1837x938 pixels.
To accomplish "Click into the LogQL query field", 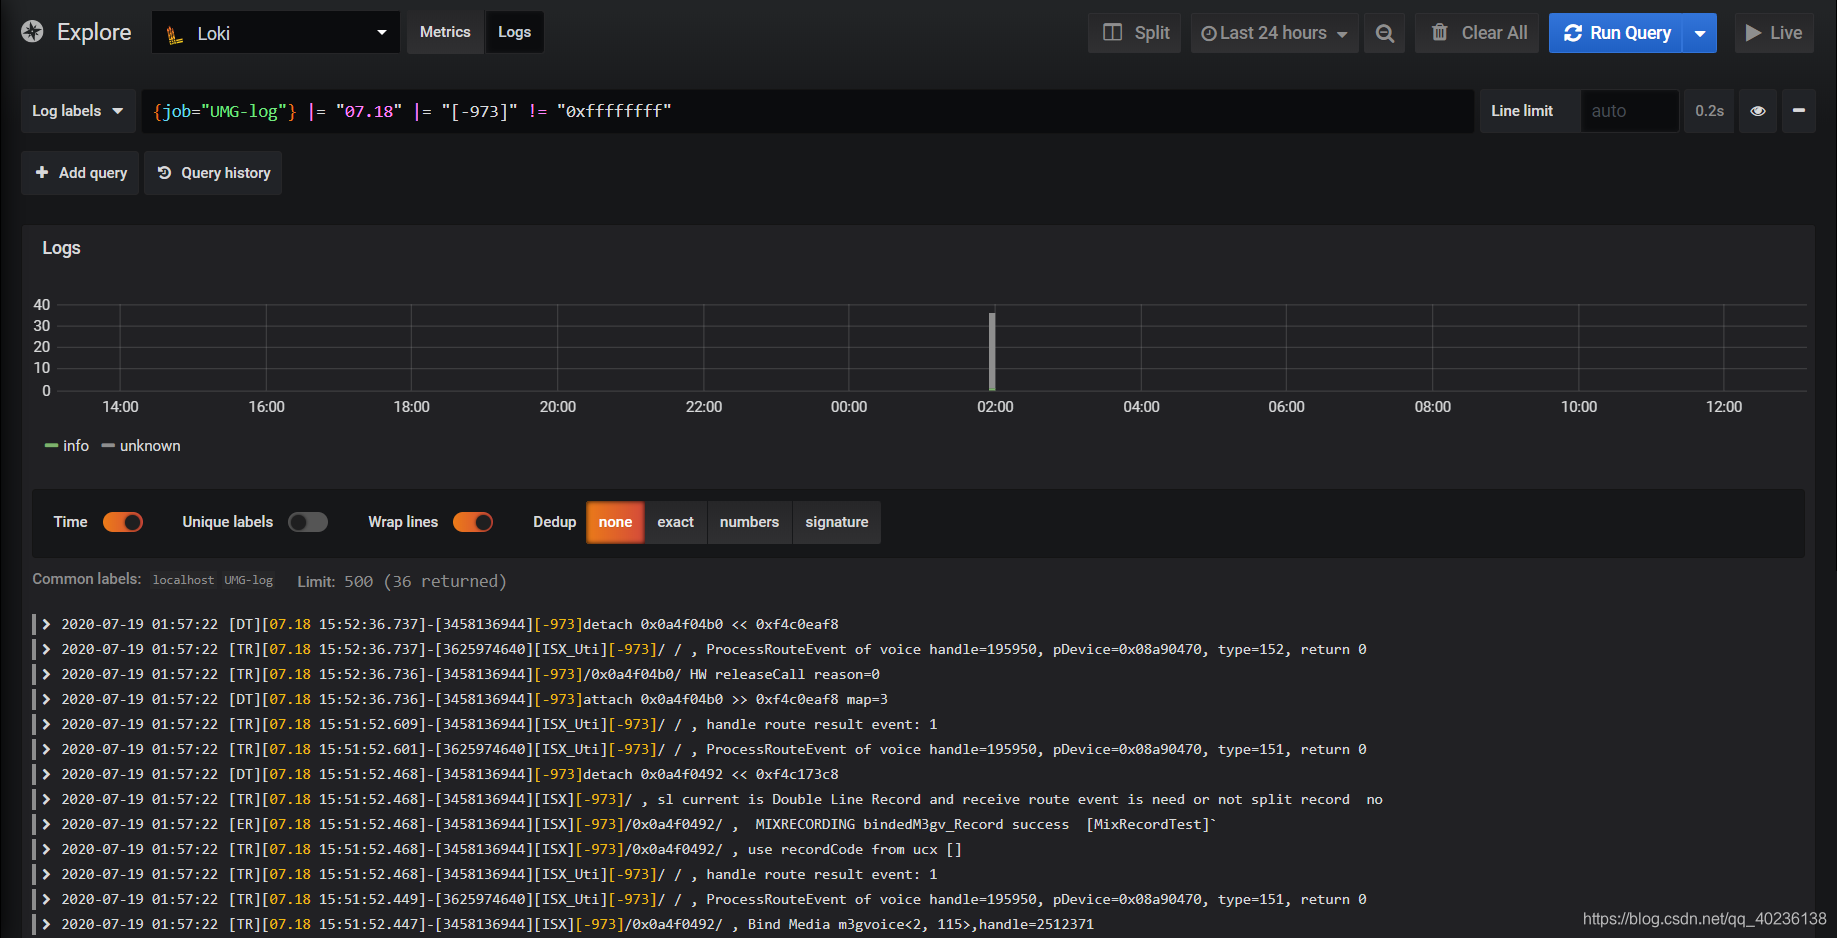I will click(808, 111).
